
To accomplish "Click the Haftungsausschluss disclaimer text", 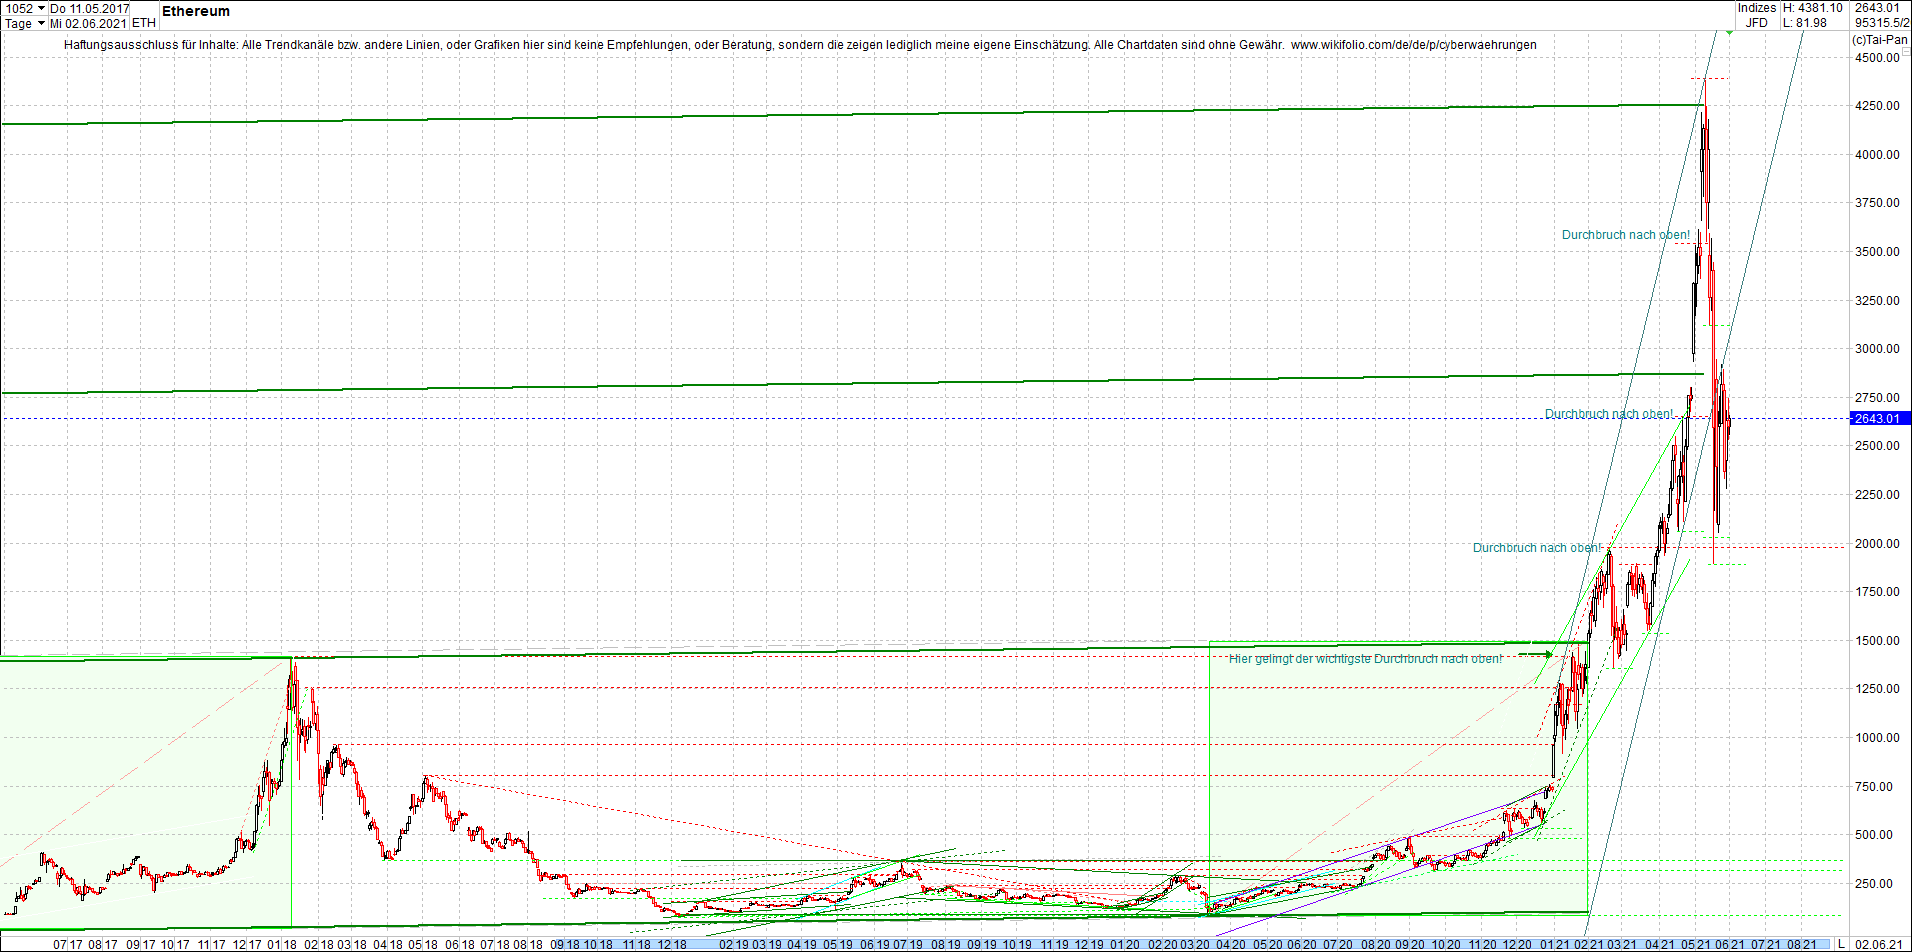I will [x=674, y=45].
